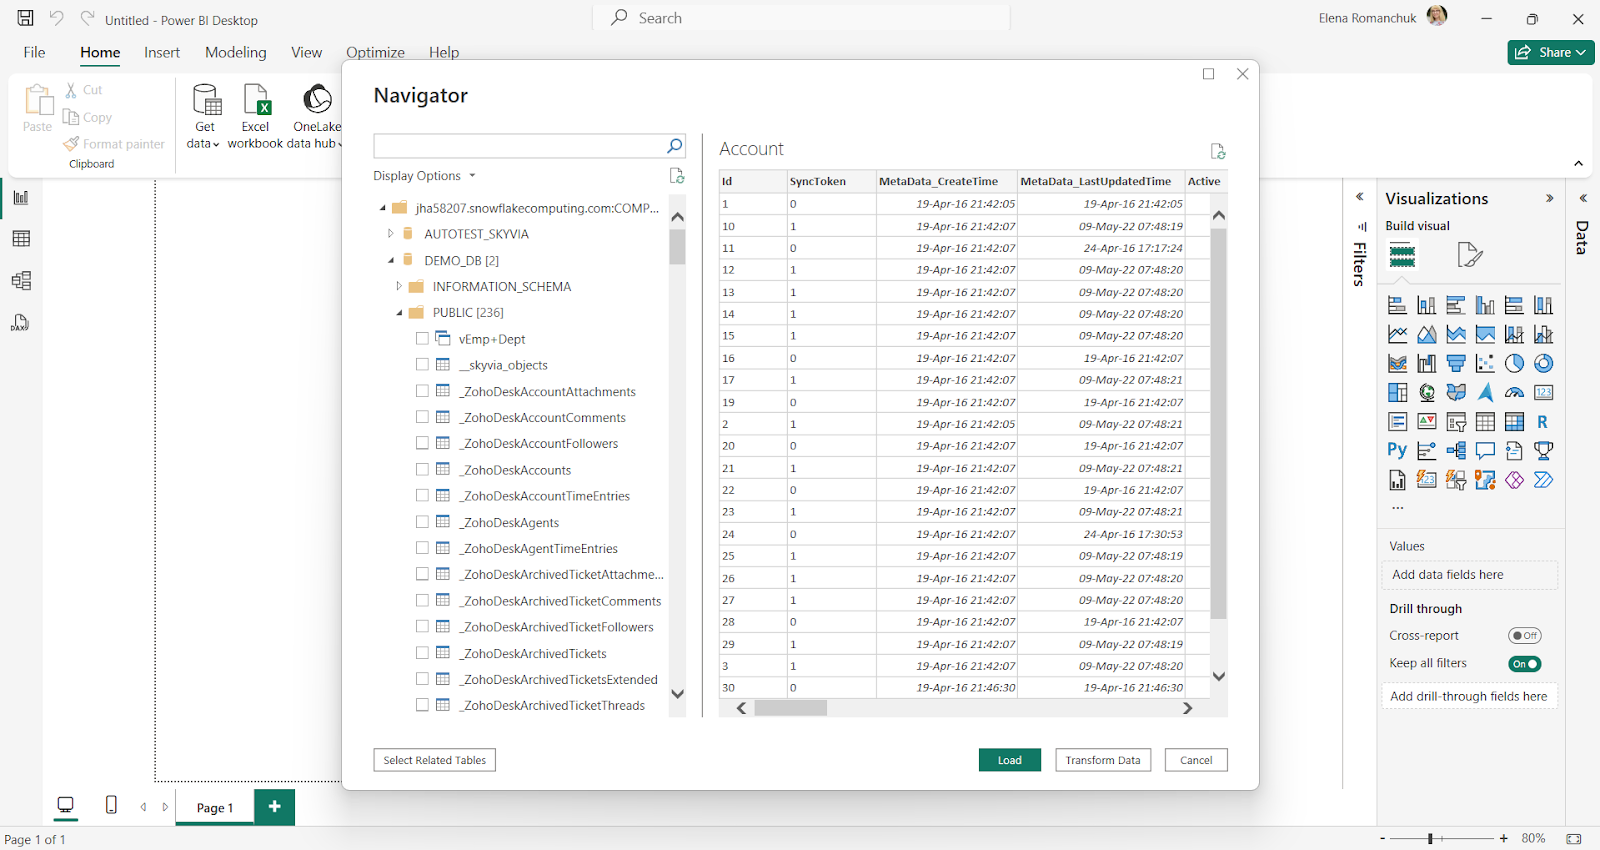Click the Excel workbook icon

[256, 101]
